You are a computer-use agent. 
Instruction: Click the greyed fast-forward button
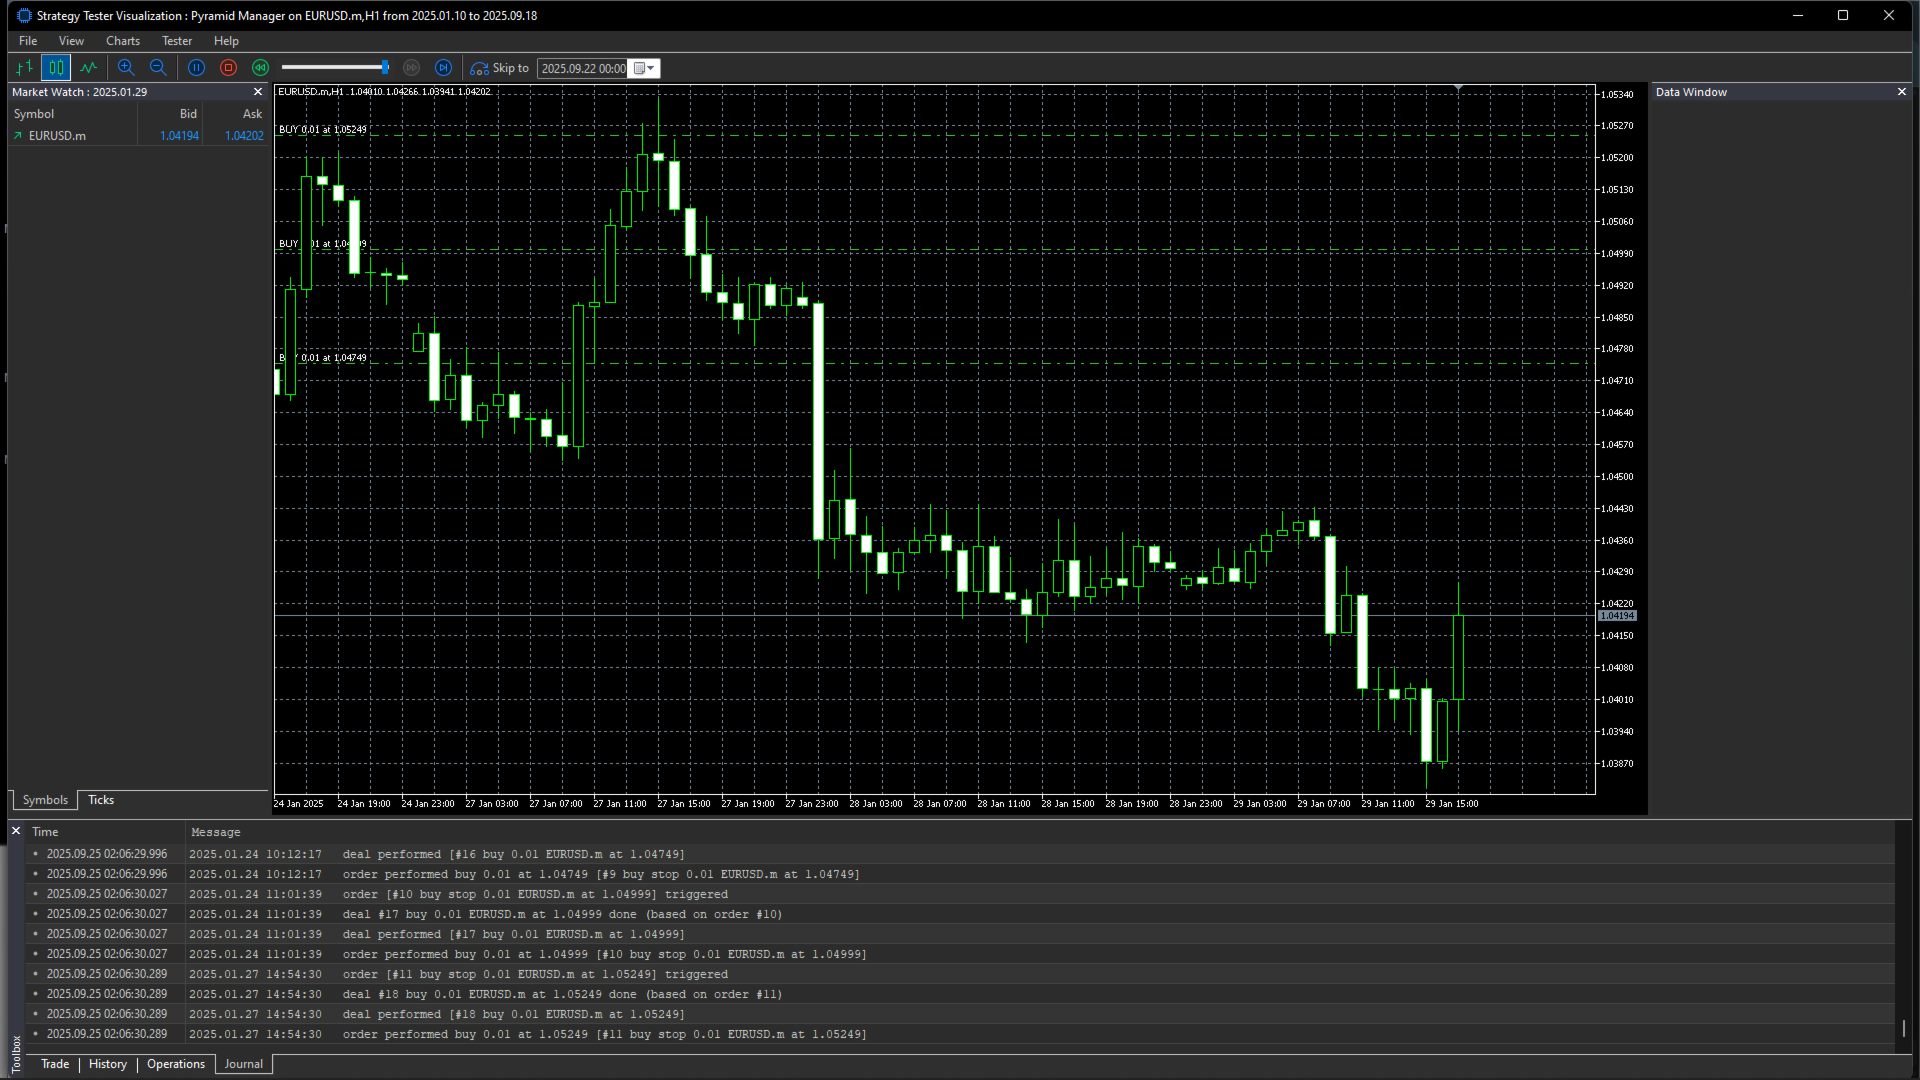click(411, 68)
